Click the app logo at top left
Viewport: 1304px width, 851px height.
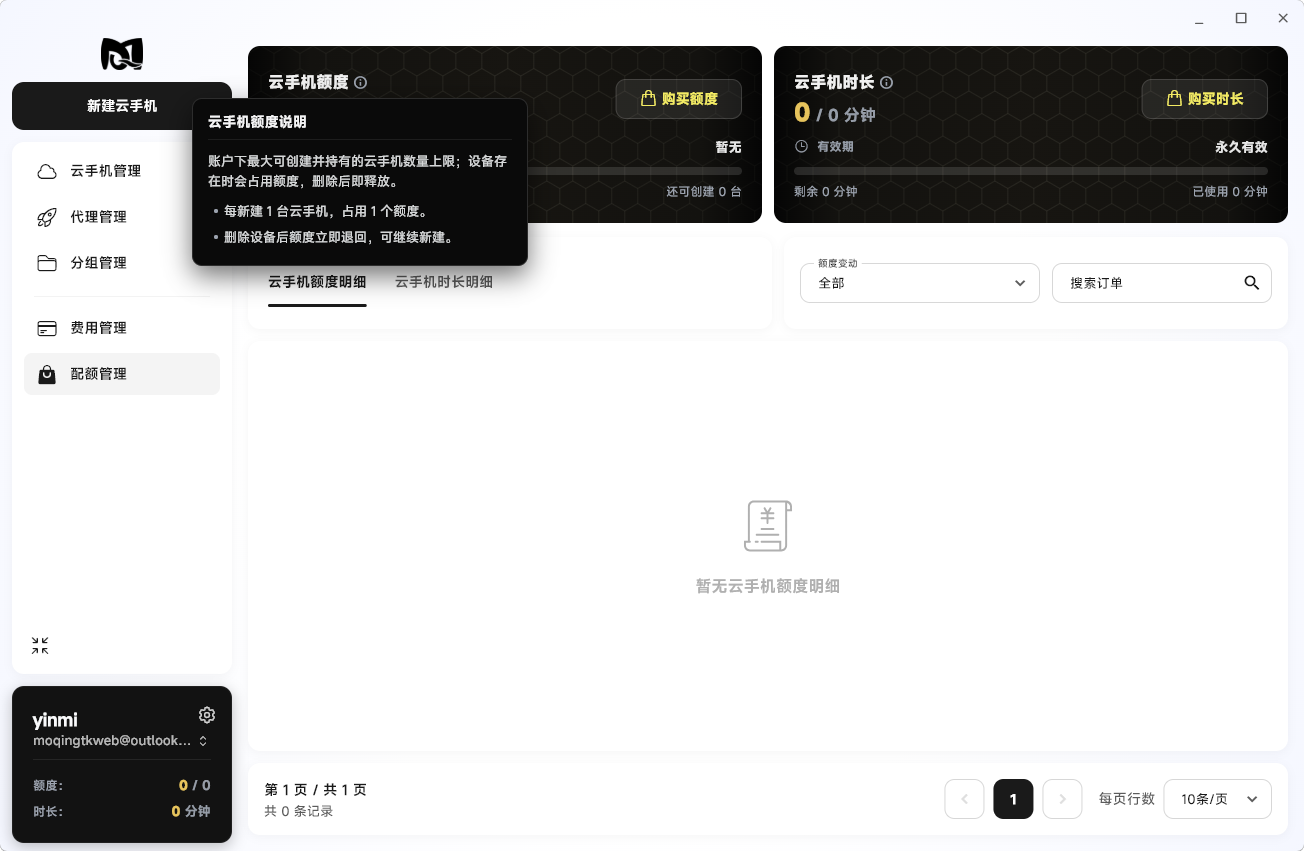click(x=122, y=54)
